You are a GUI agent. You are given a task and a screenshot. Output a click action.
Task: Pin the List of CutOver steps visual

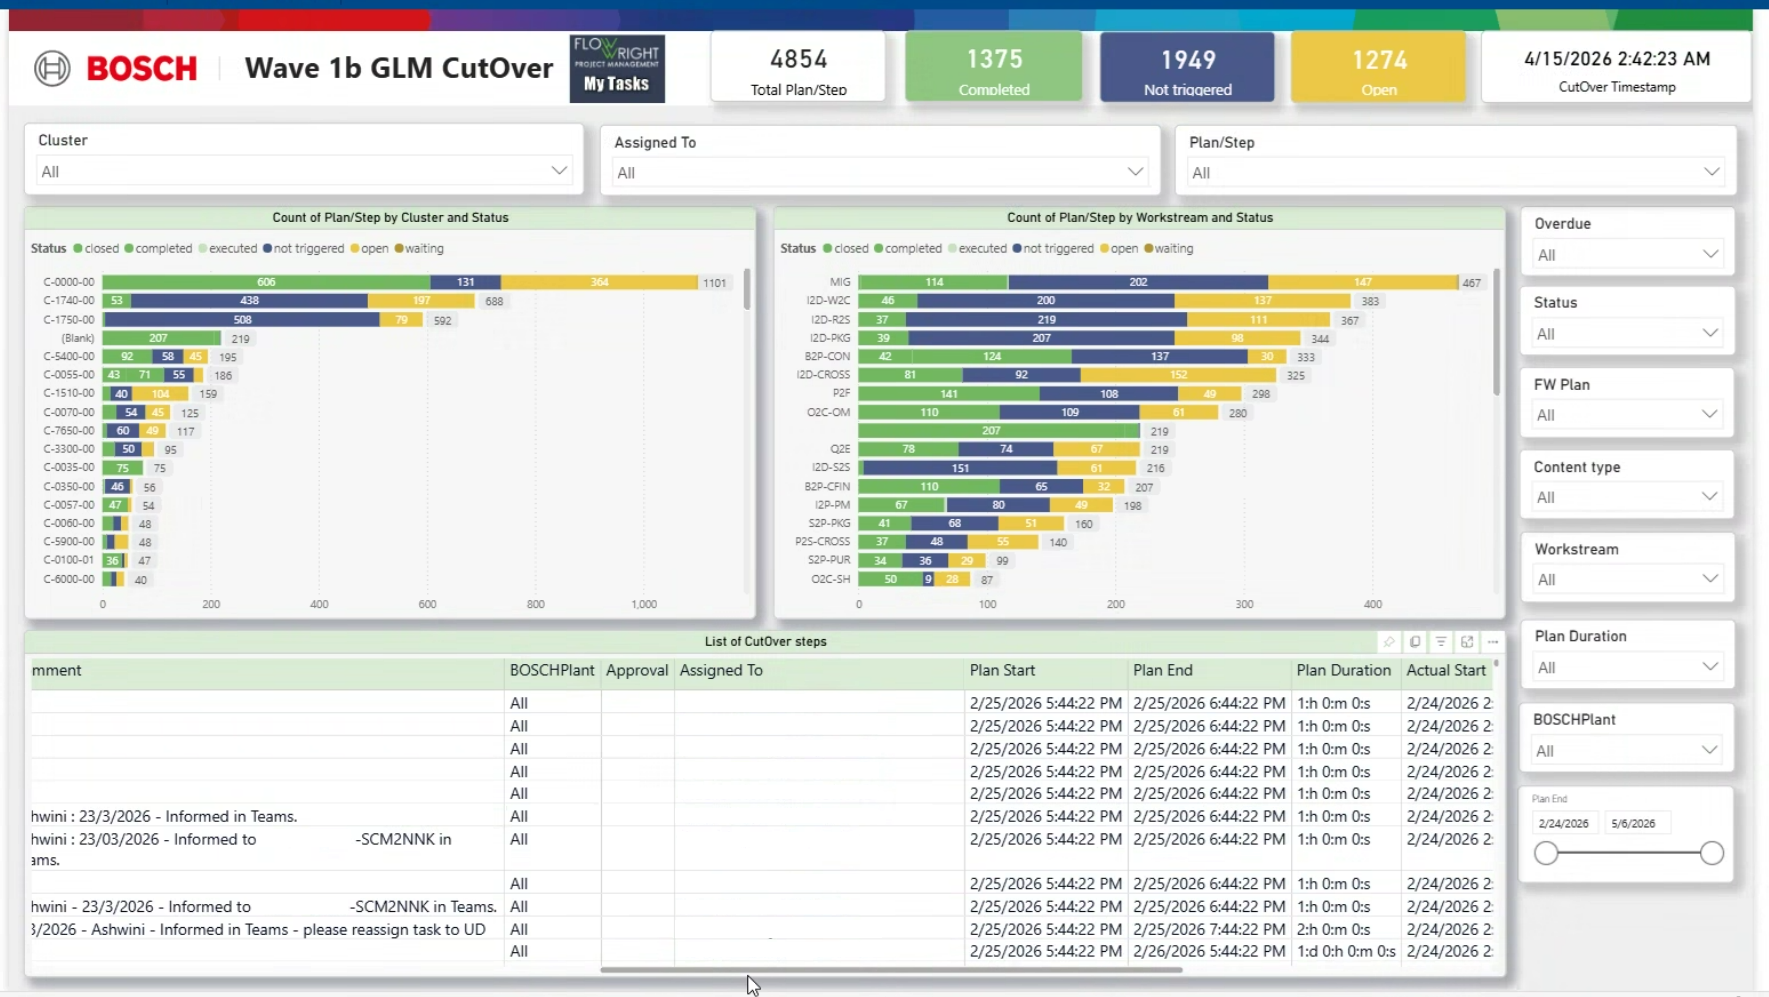(1389, 642)
